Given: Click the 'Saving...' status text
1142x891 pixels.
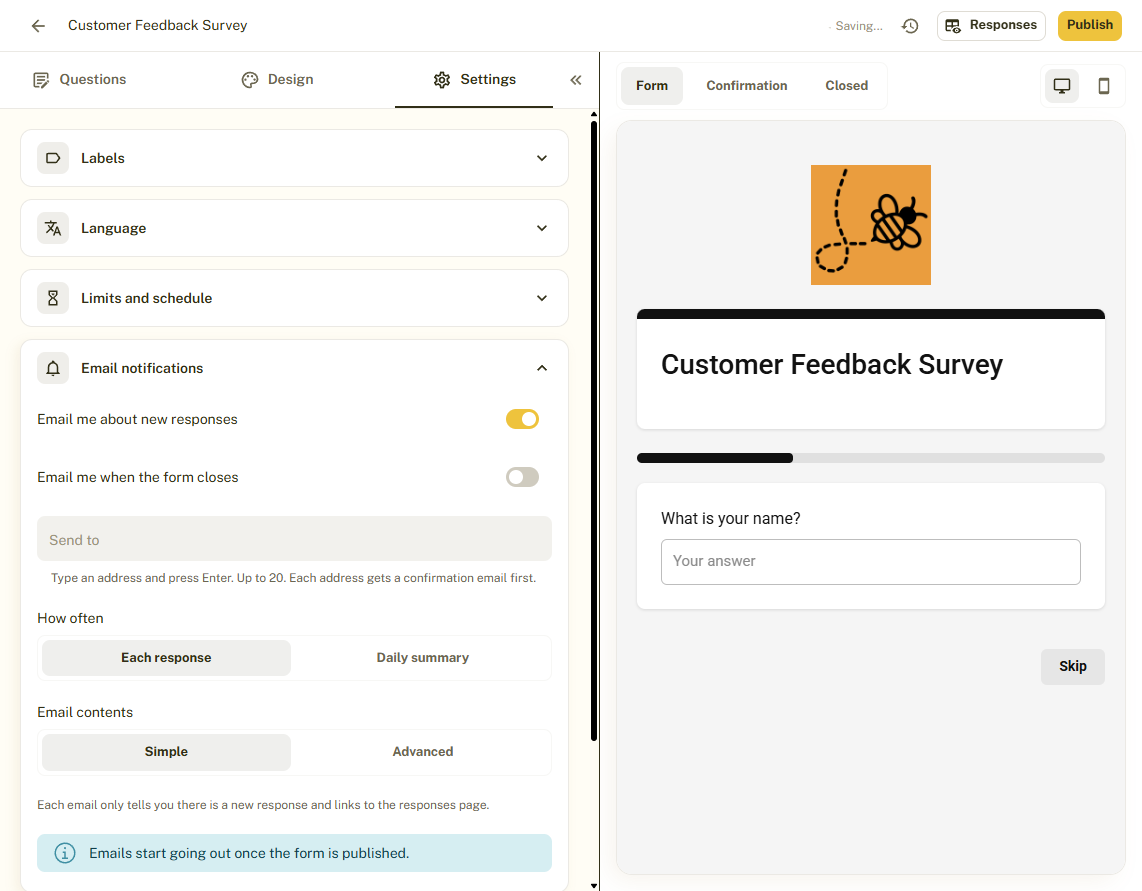Looking at the screenshot, I should [859, 25].
